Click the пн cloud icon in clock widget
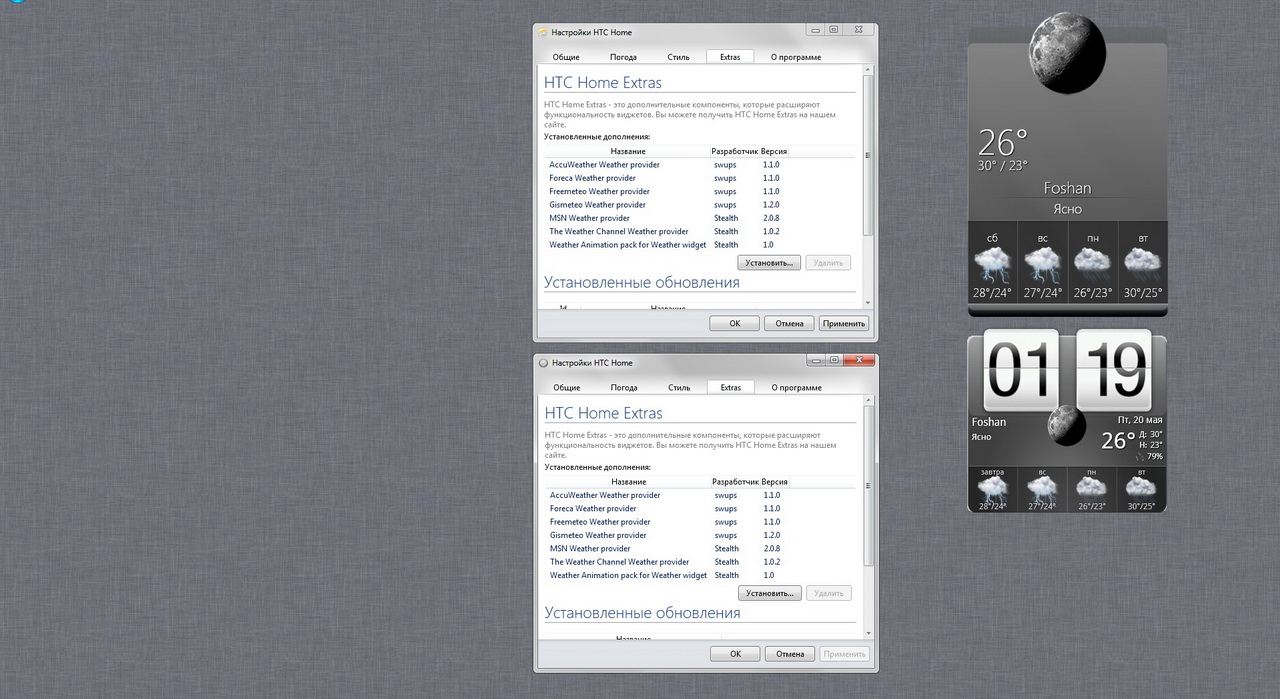The height and width of the screenshot is (699, 1280). [x=1092, y=488]
